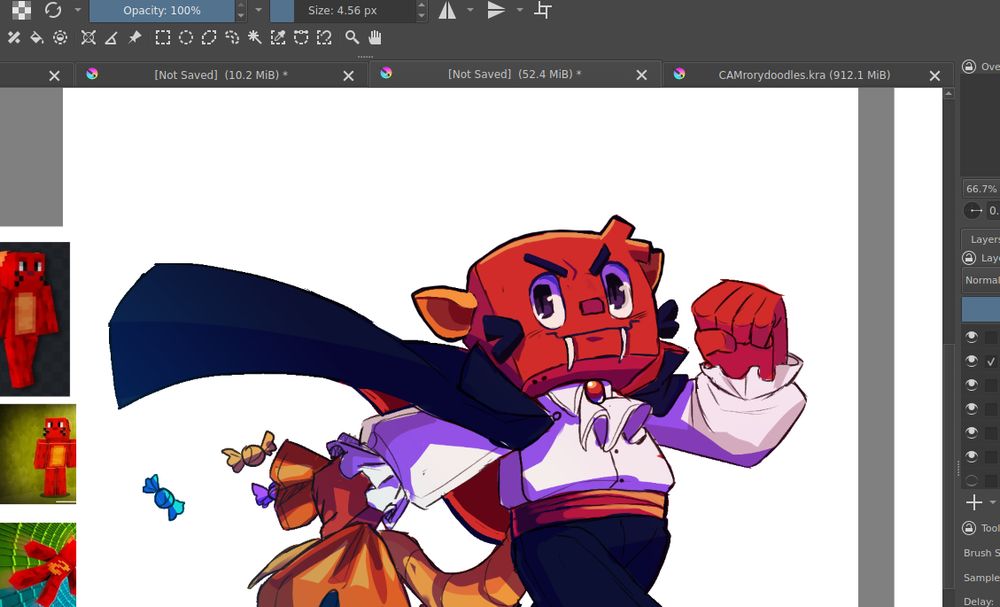The width and height of the screenshot is (1000, 607).
Task: Open dropdown next to reload preset icon
Action: [x=77, y=10]
